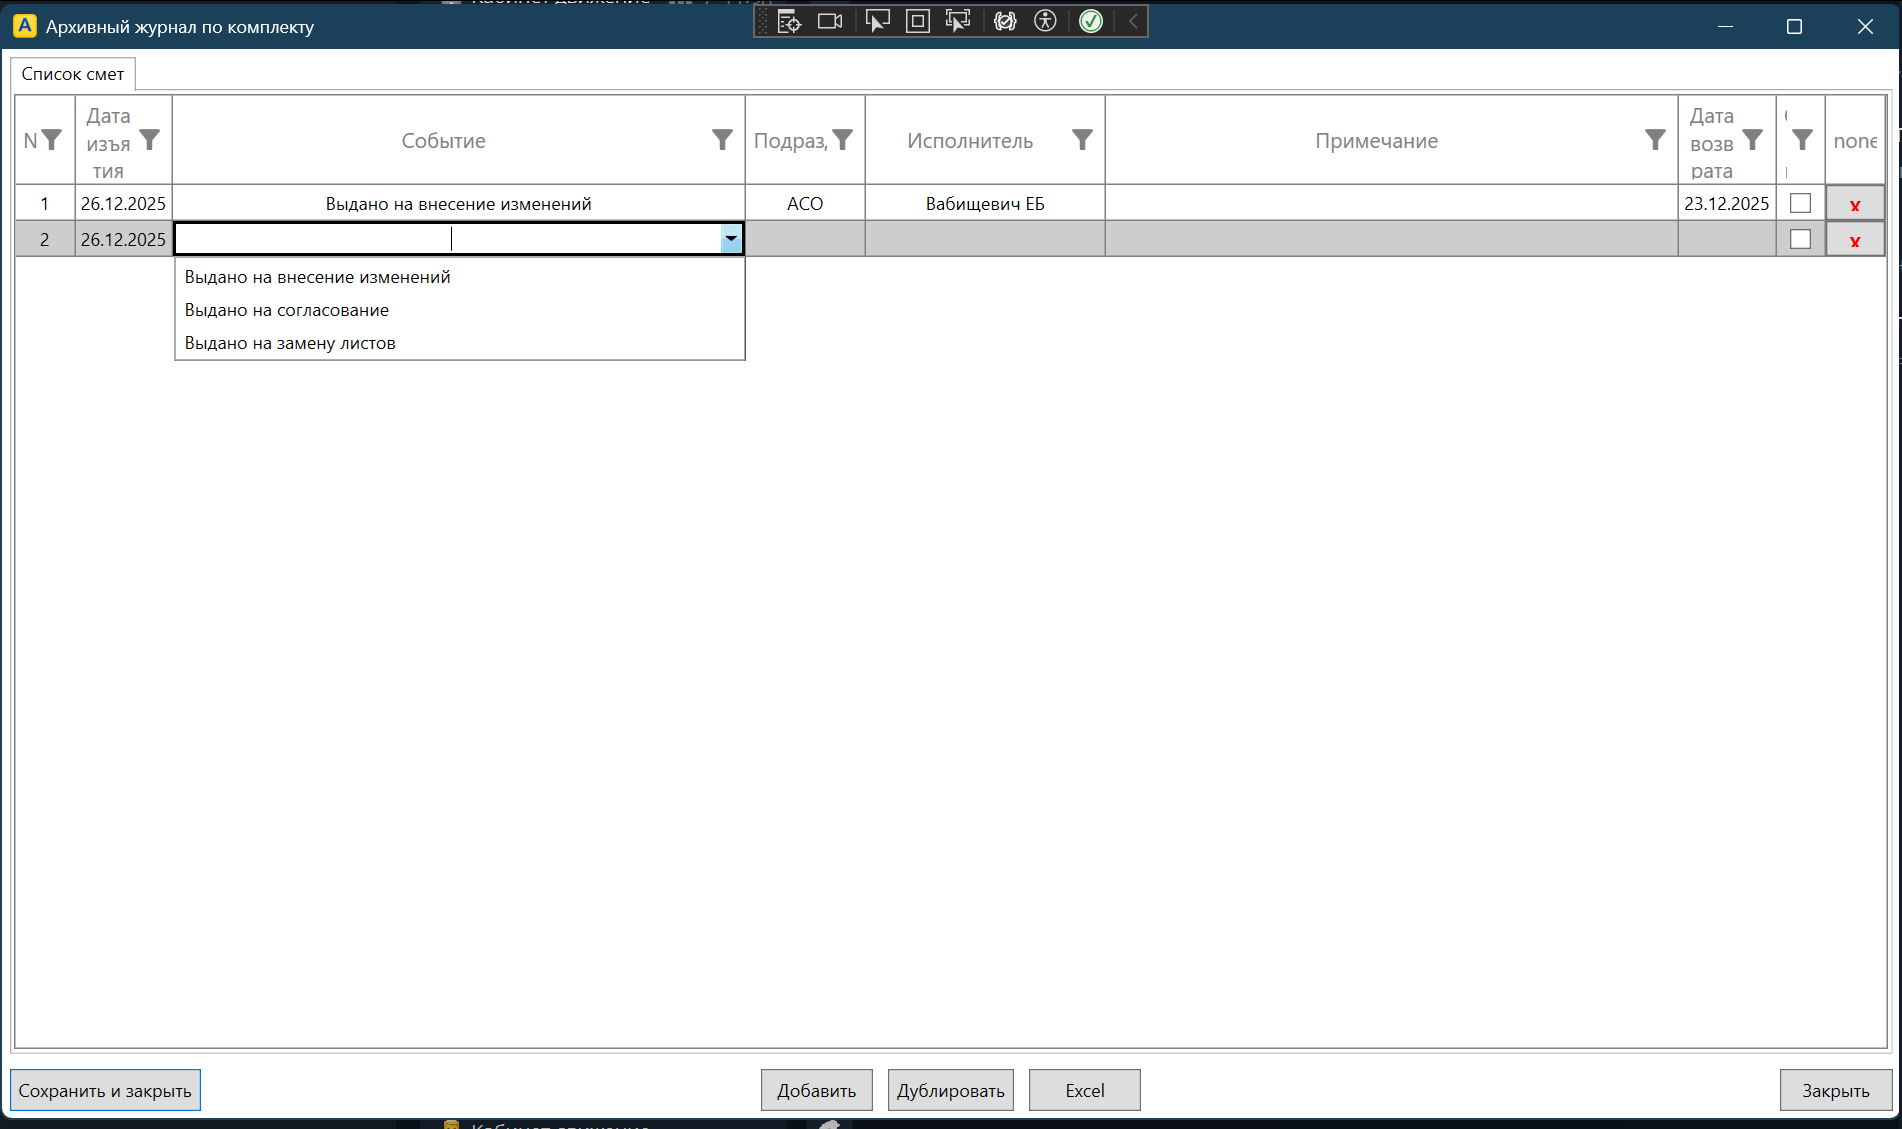Activate the select element pointer tool

877,21
